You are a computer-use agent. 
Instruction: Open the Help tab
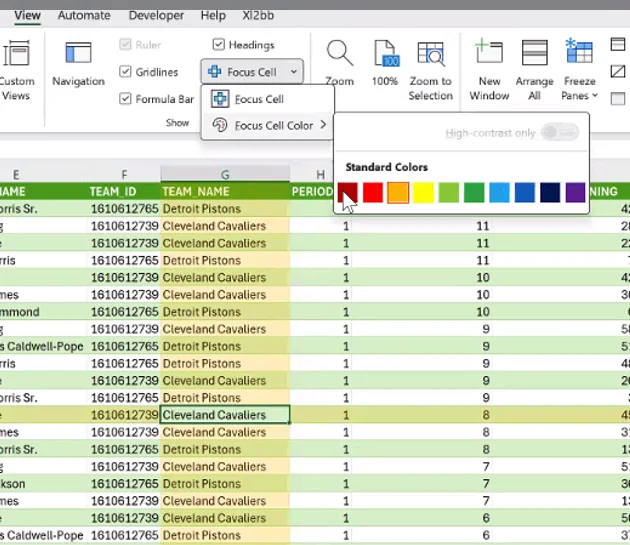213,15
